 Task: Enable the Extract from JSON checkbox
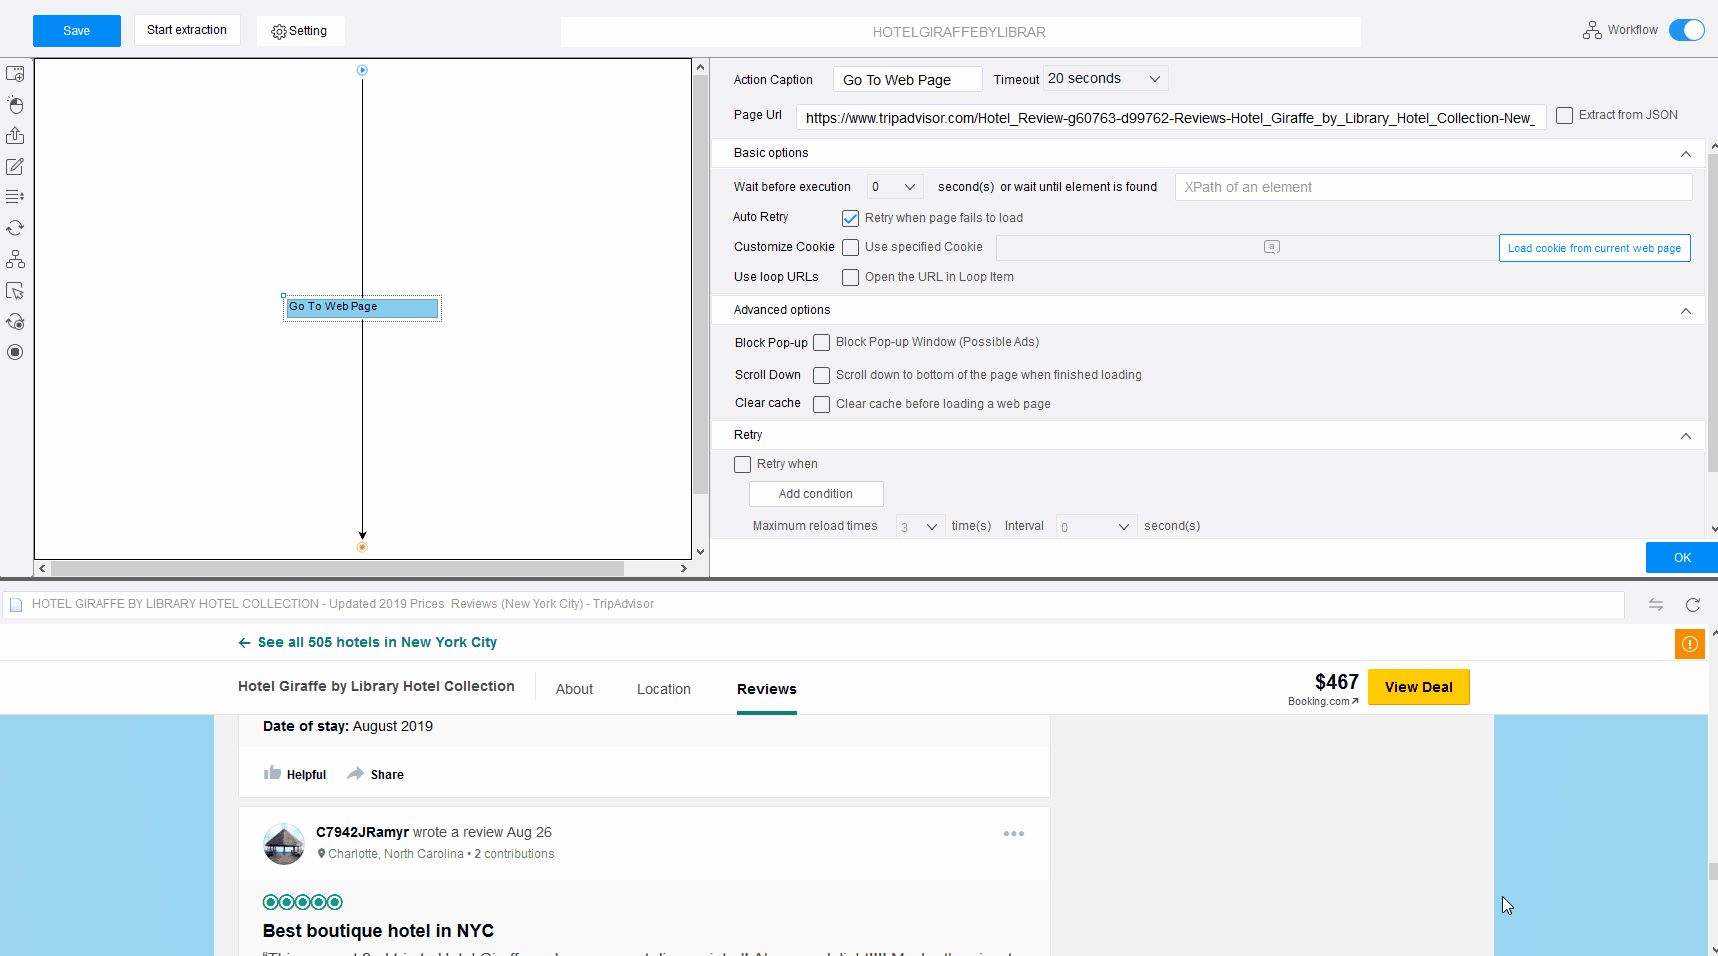coord(1565,115)
